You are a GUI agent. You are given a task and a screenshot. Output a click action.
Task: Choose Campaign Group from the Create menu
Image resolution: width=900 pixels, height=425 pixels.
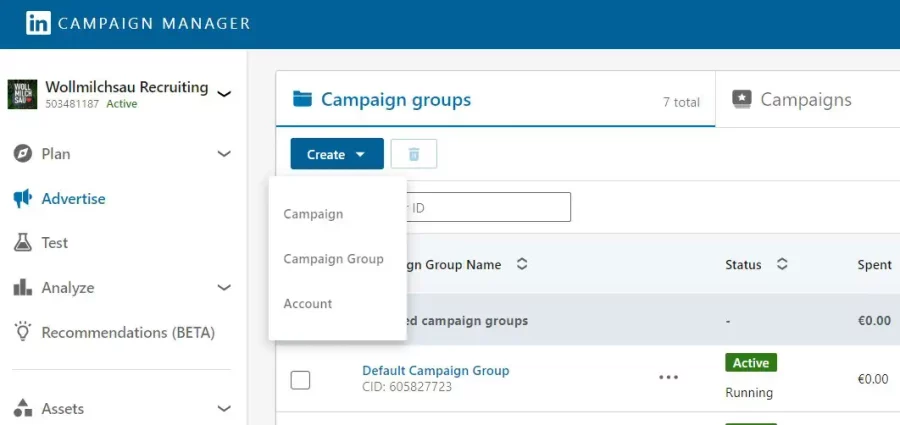[x=333, y=258]
